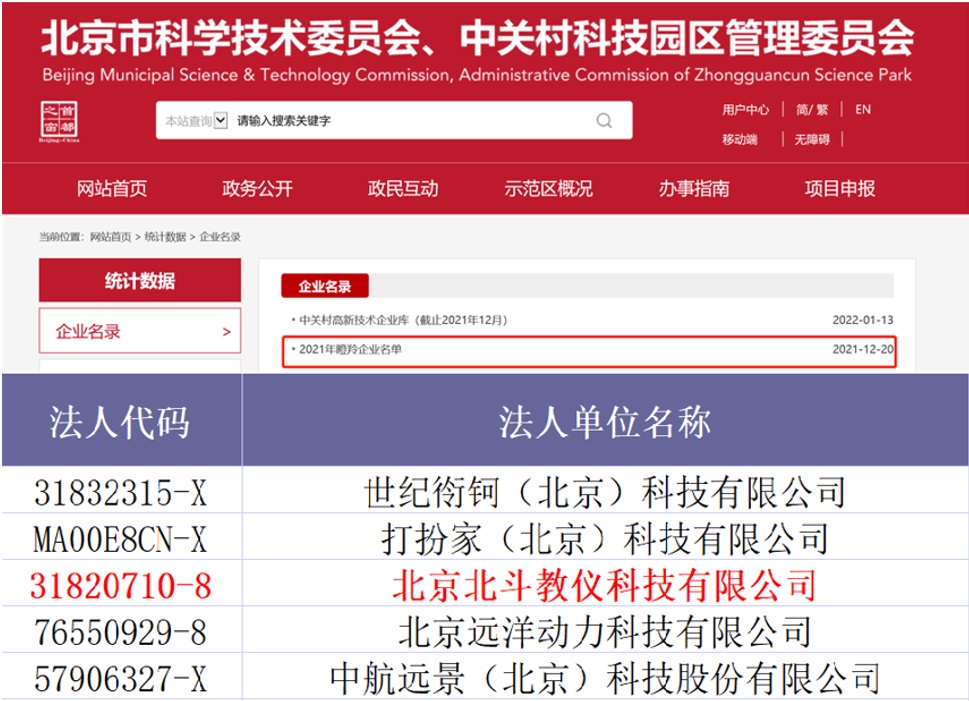Click the search magnifier icon

pyautogui.click(x=604, y=121)
